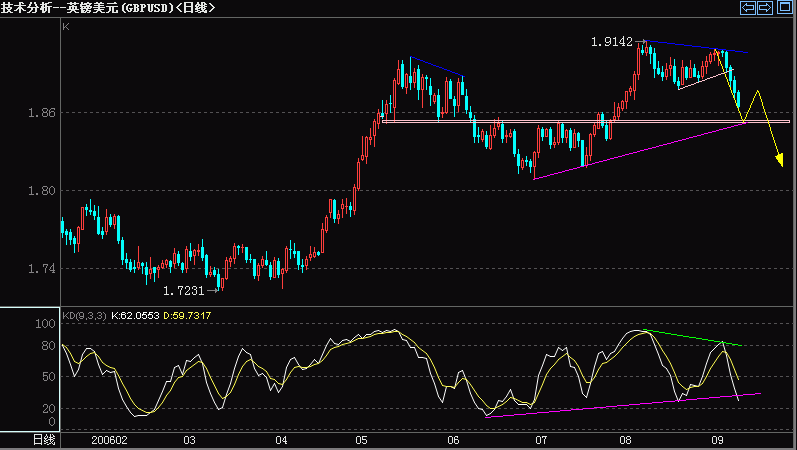Click the 05 month on time axis
The image size is (797, 450).
coord(361,440)
